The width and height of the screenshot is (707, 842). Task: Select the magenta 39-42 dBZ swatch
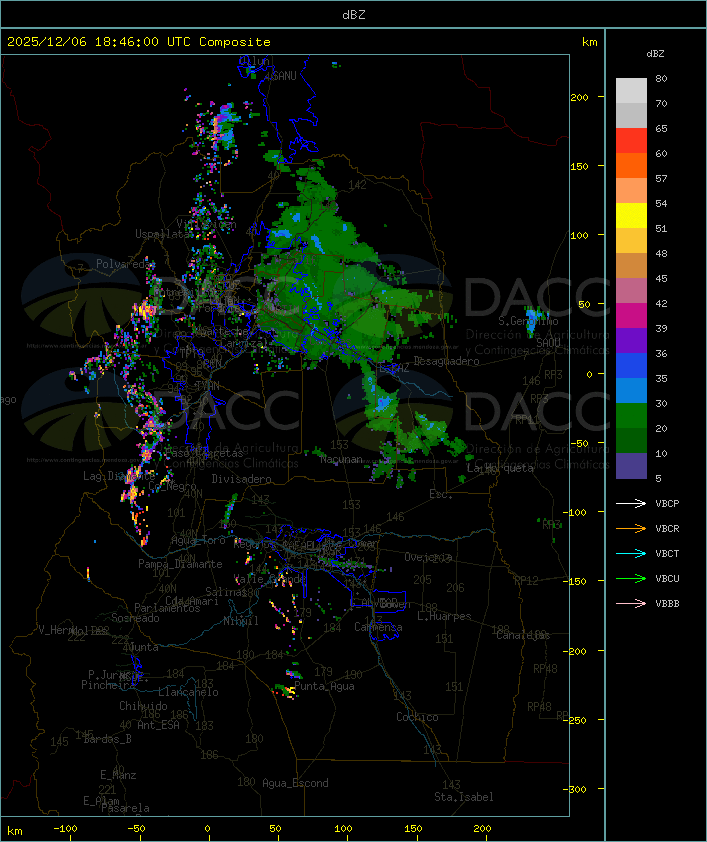pyautogui.click(x=631, y=316)
